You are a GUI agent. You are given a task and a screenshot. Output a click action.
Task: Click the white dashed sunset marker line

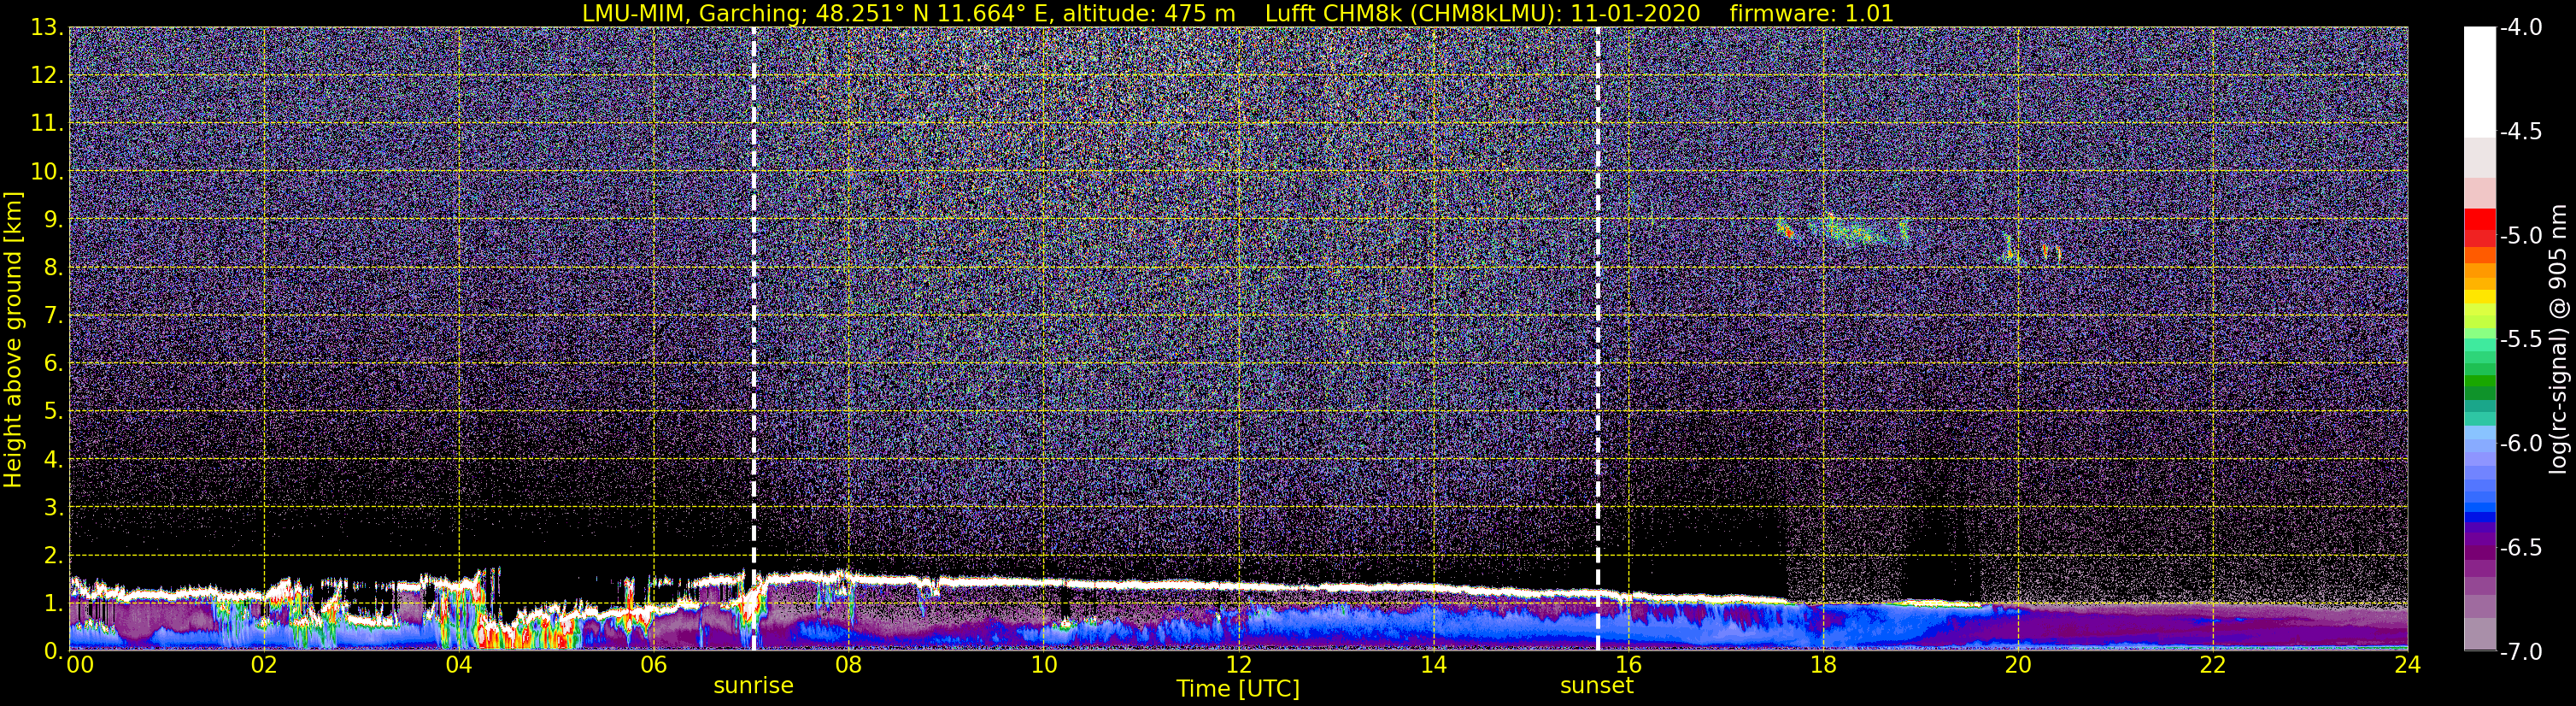pyautogui.click(x=1598, y=338)
